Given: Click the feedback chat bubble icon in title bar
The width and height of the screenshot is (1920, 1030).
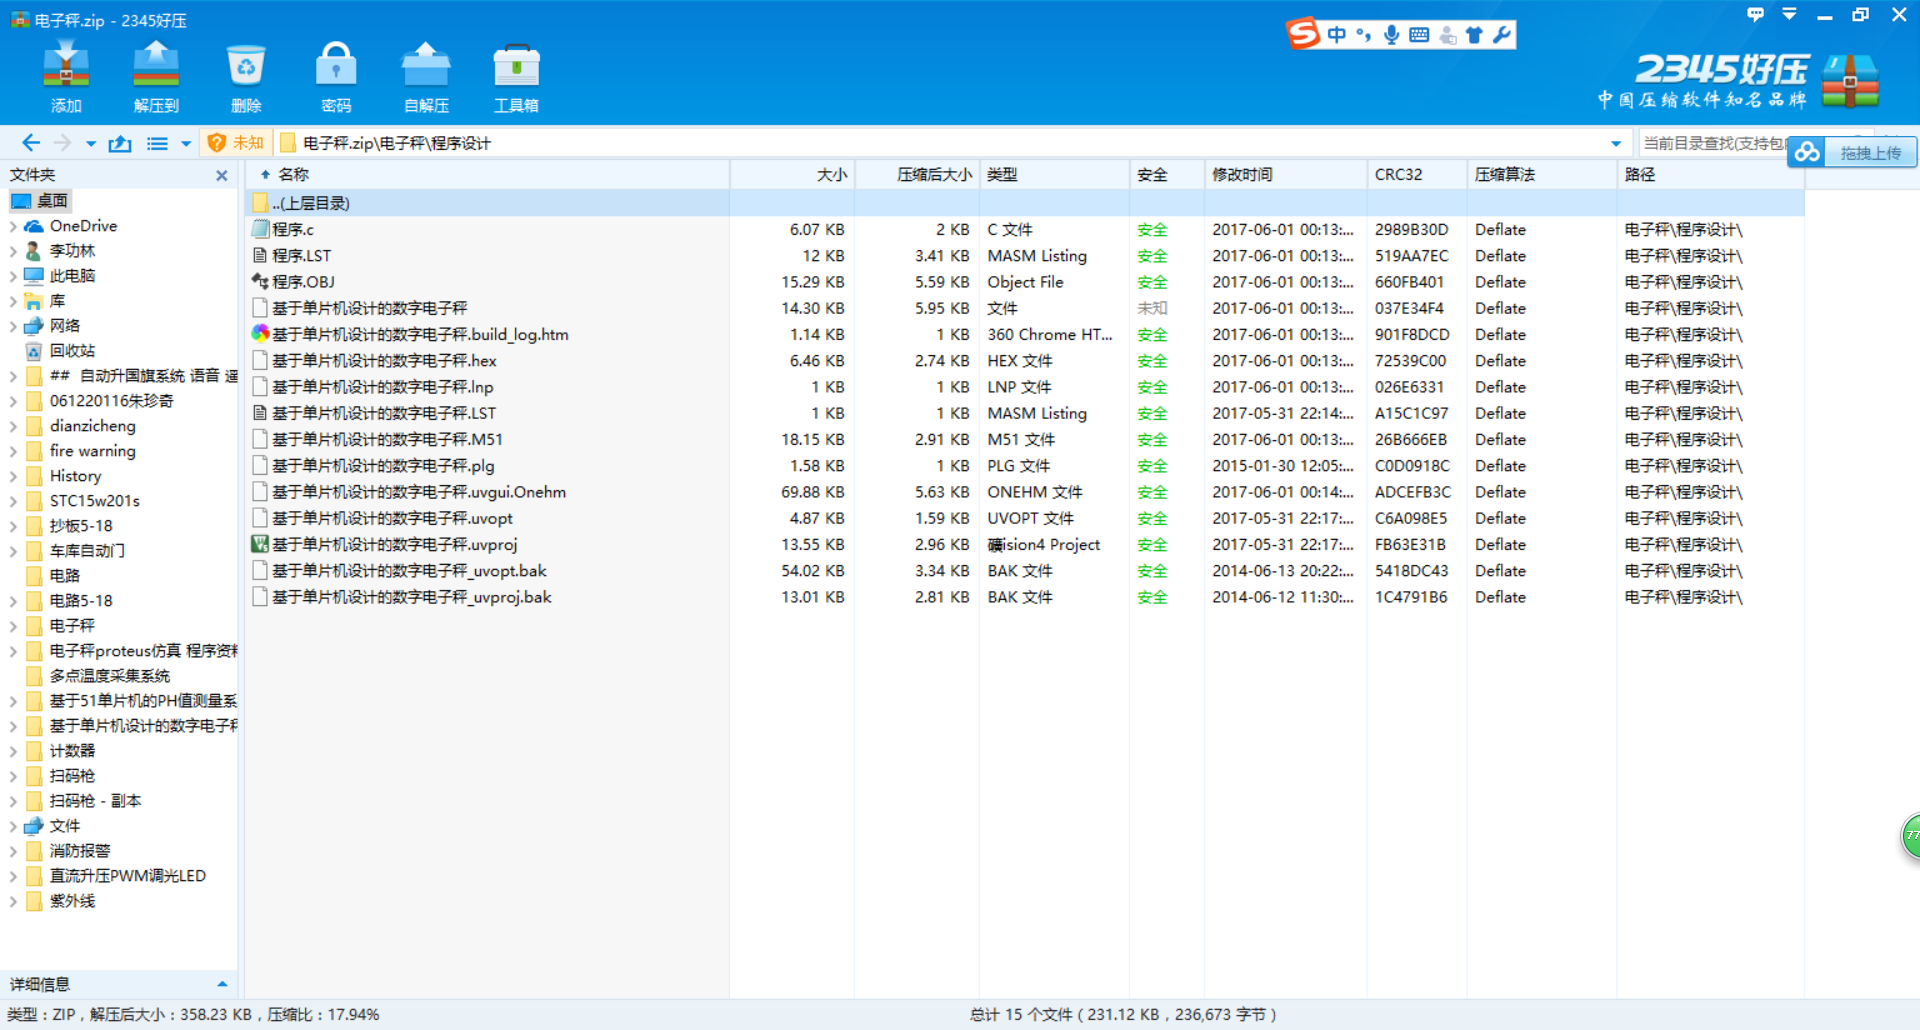Looking at the screenshot, I should pyautogui.click(x=1755, y=14).
